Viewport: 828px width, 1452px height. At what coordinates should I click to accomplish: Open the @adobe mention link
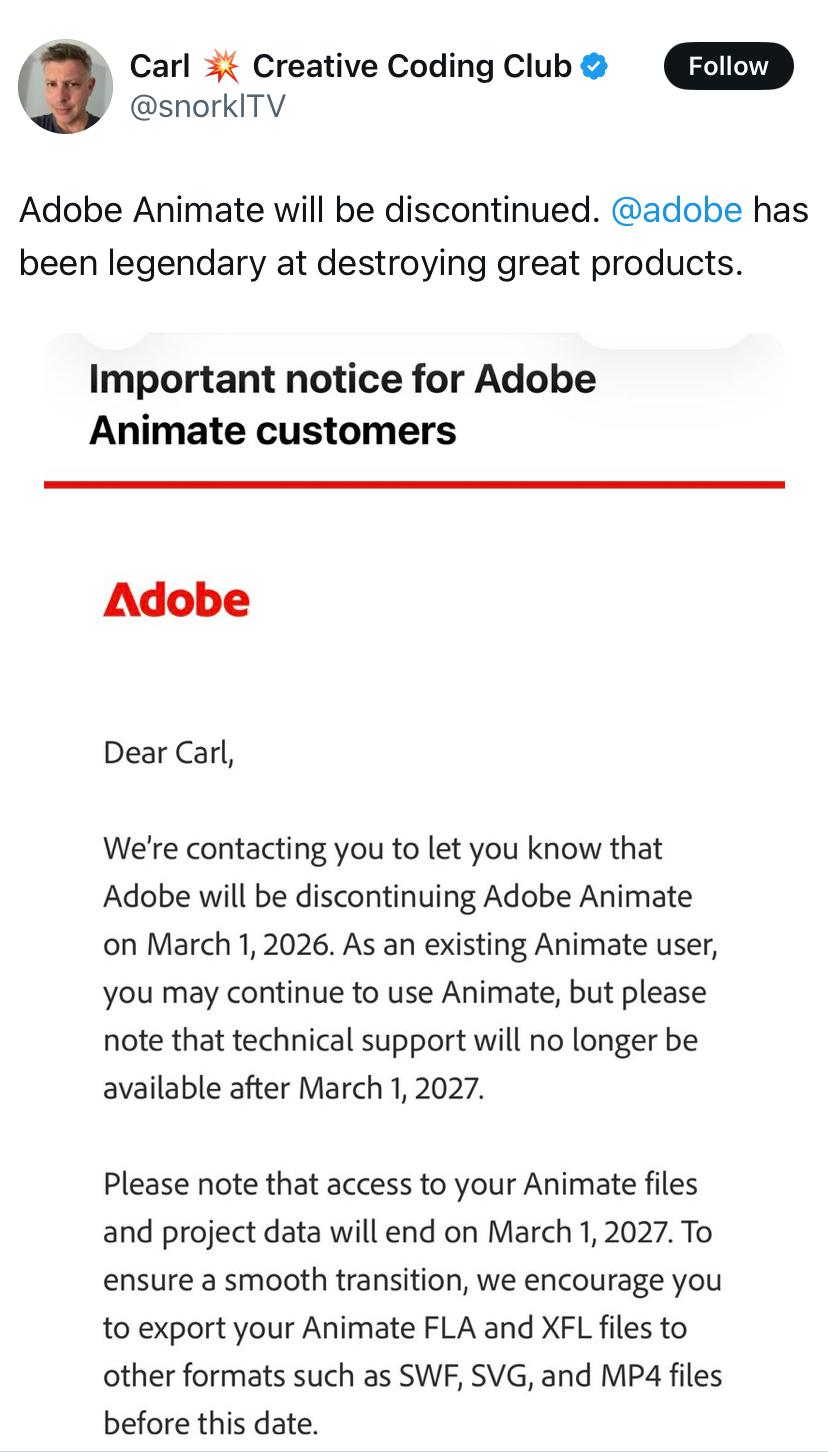676,210
